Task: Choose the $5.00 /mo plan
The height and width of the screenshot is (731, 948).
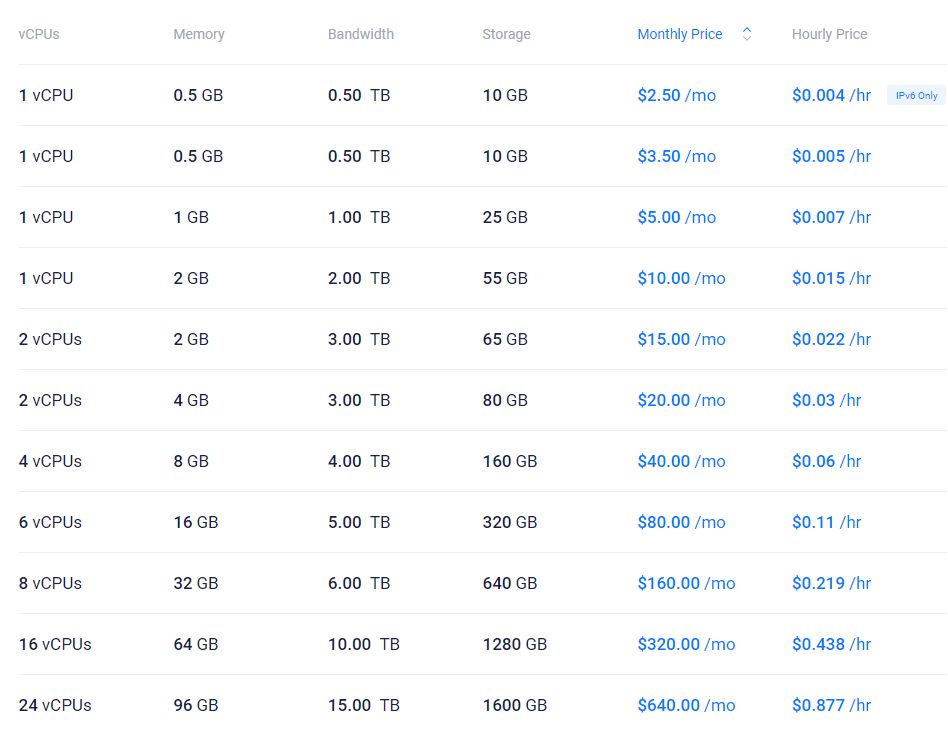Action: [x=676, y=218]
